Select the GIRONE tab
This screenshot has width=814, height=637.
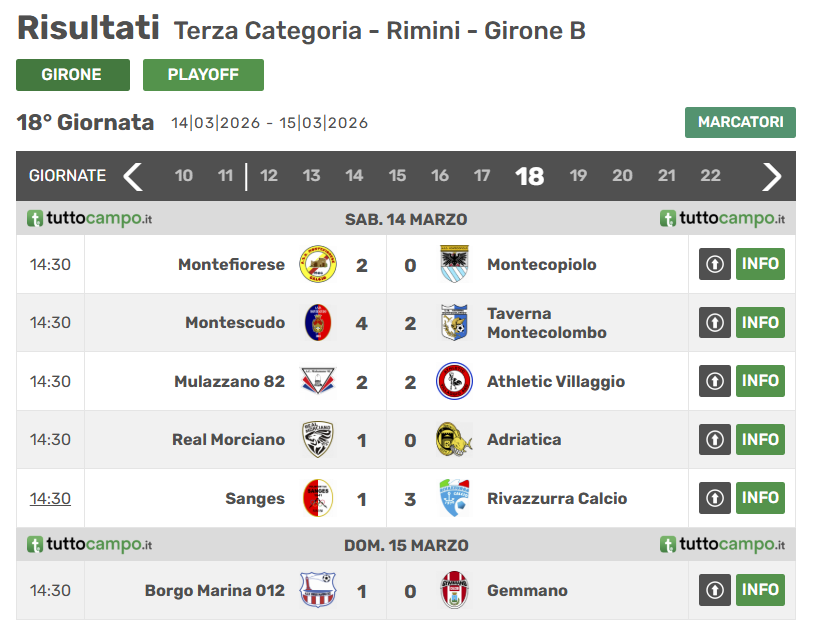click(73, 75)
